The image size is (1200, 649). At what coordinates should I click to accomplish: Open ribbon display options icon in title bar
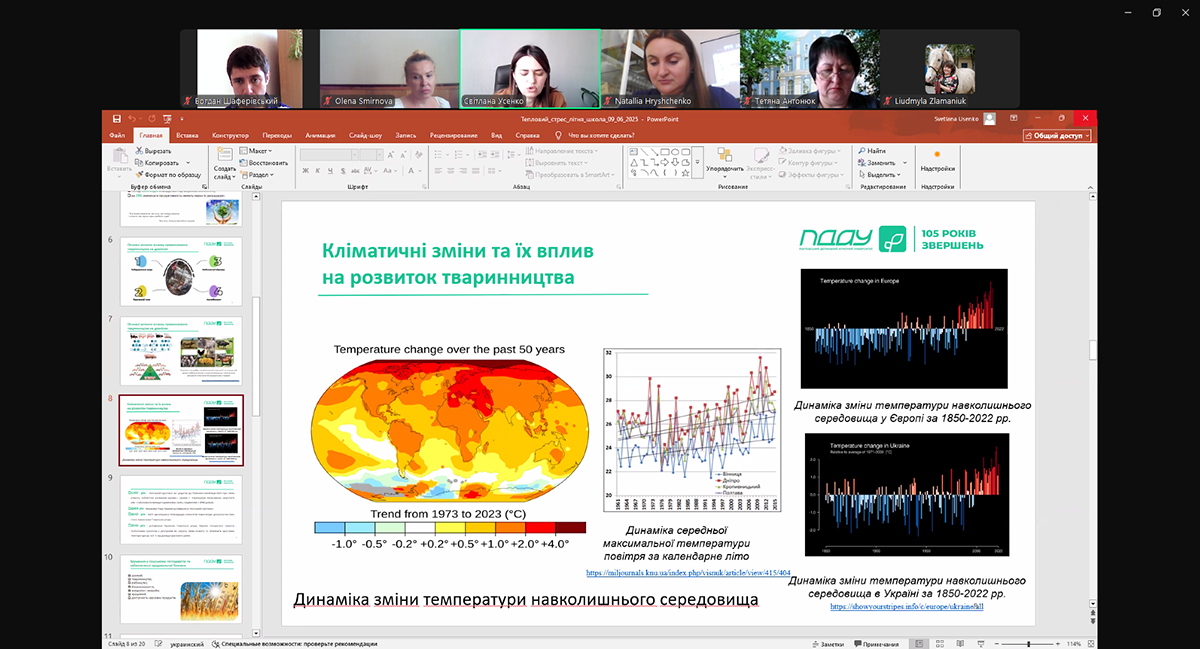coord(1013,119)
